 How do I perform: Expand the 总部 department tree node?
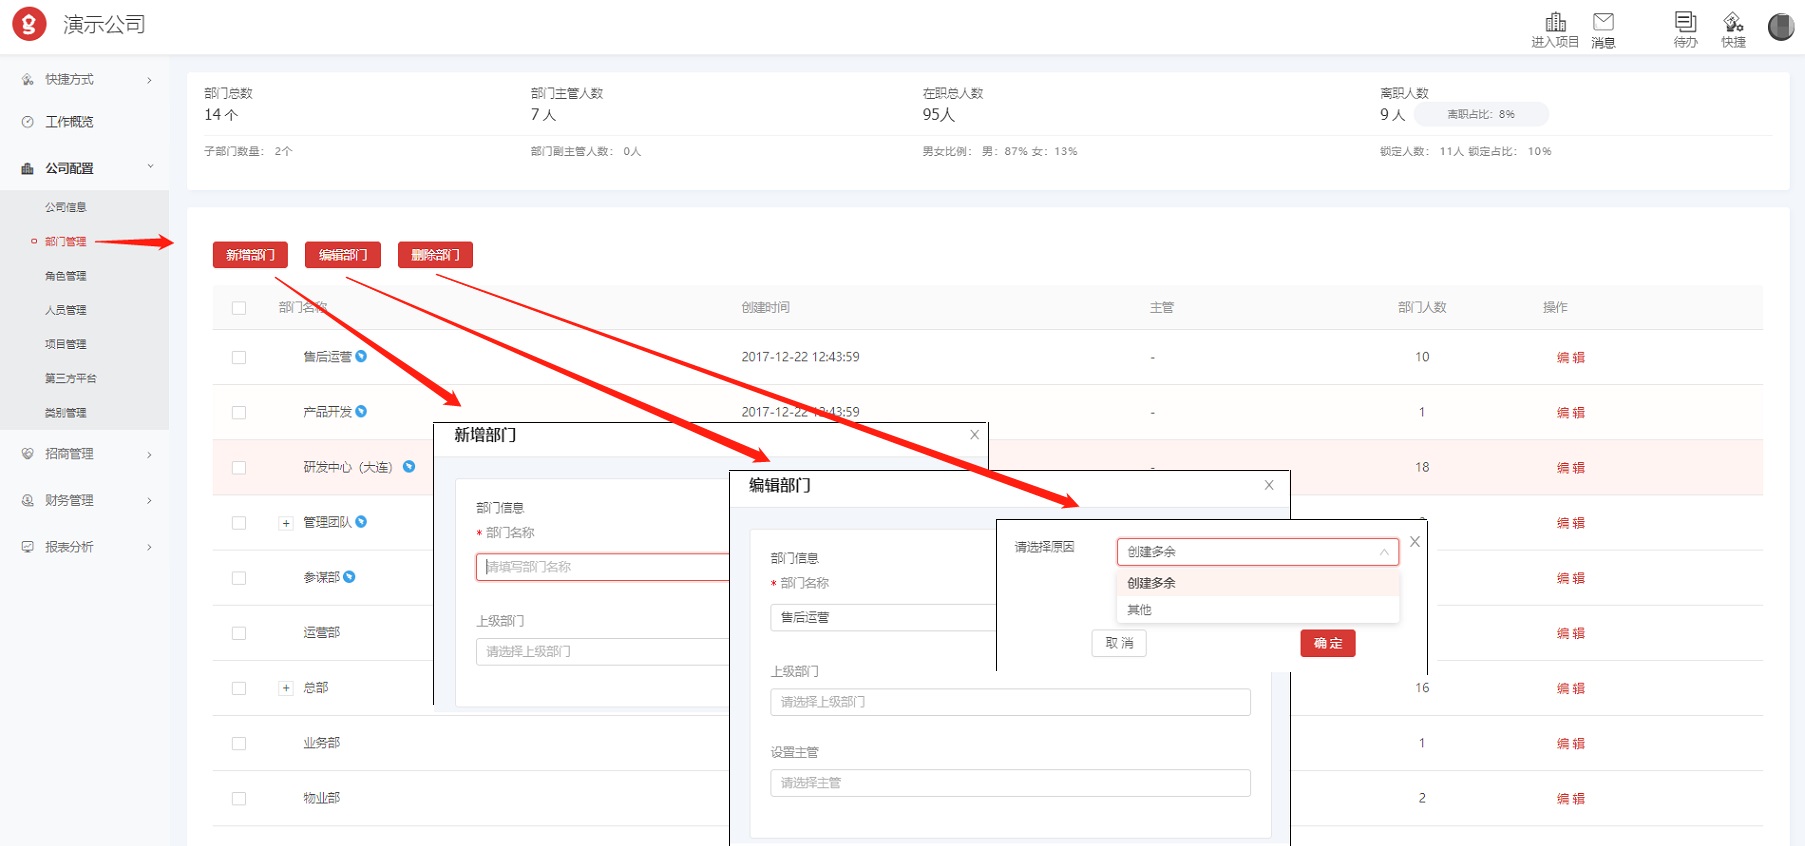(x=286, y=688)
